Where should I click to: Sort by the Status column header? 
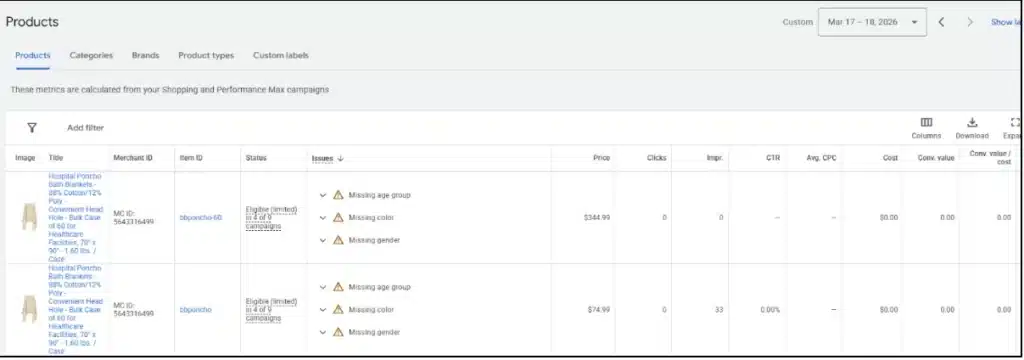pos(256,158)
